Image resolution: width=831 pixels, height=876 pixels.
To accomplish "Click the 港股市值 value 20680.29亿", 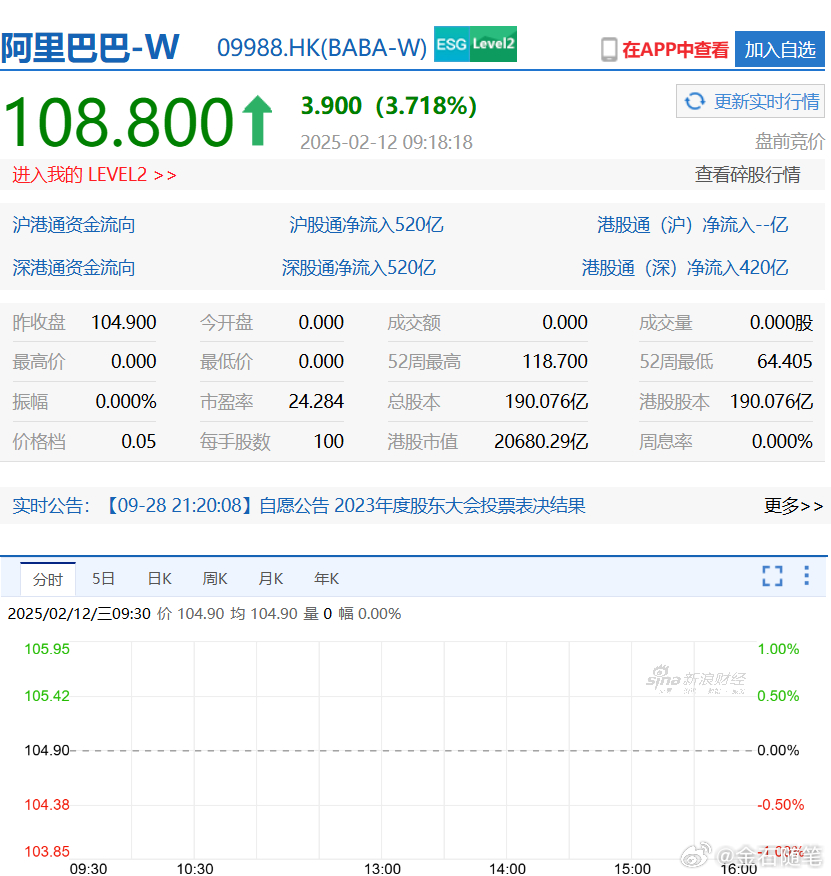I will click(541, 441).
